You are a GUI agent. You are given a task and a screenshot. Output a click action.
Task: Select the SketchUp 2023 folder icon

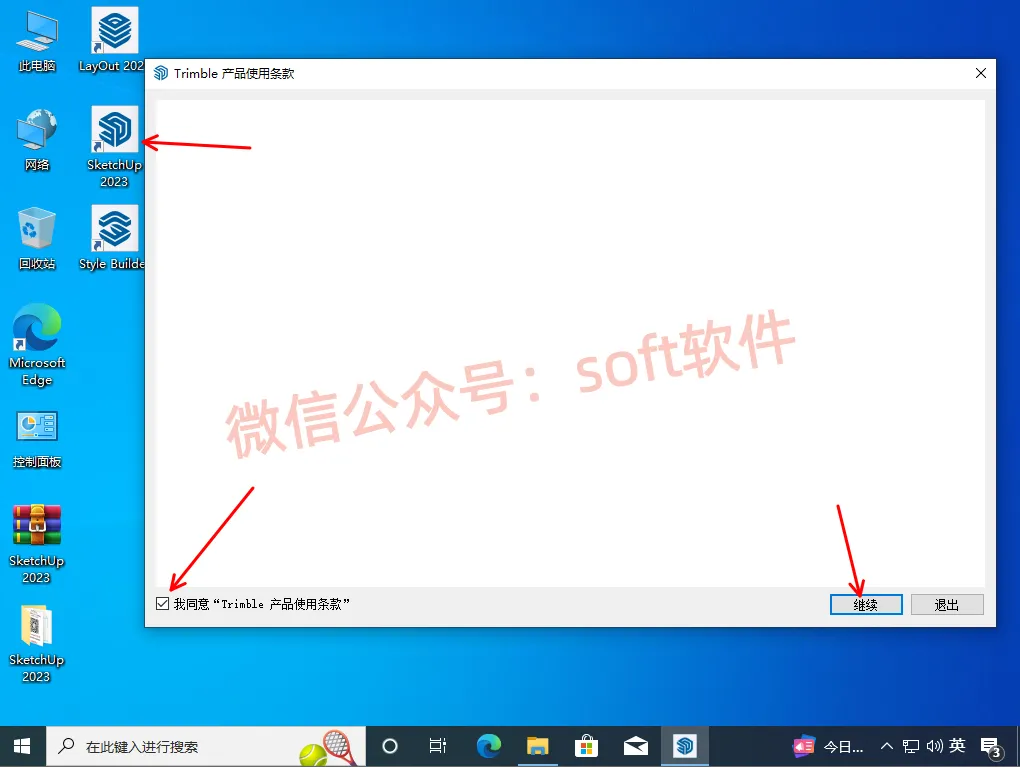tap(37, 644)
